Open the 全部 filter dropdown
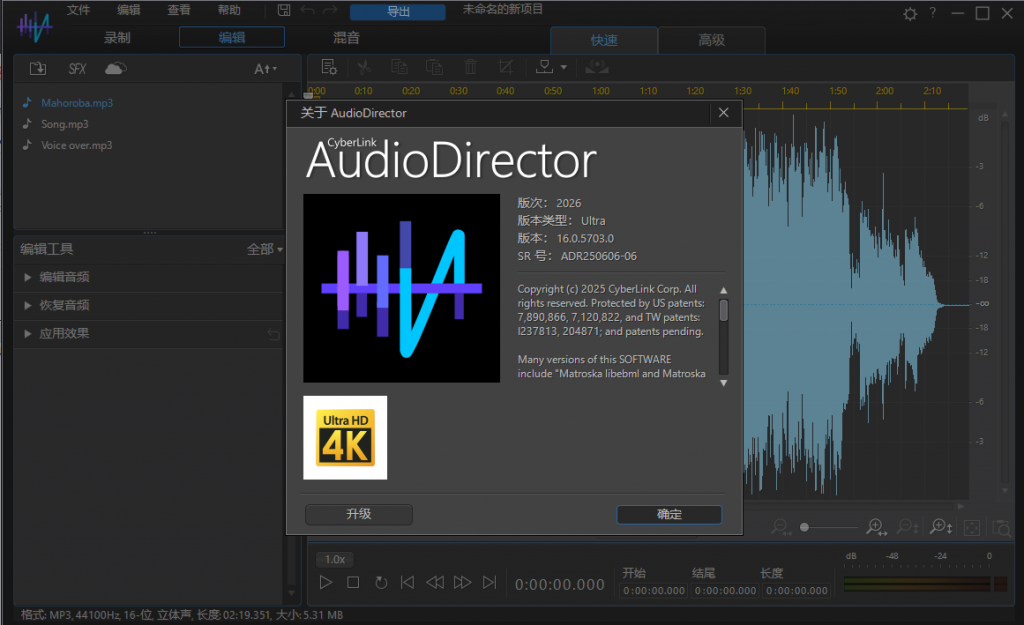Viewport: 1024px width, 625px height. click(265, 249)
